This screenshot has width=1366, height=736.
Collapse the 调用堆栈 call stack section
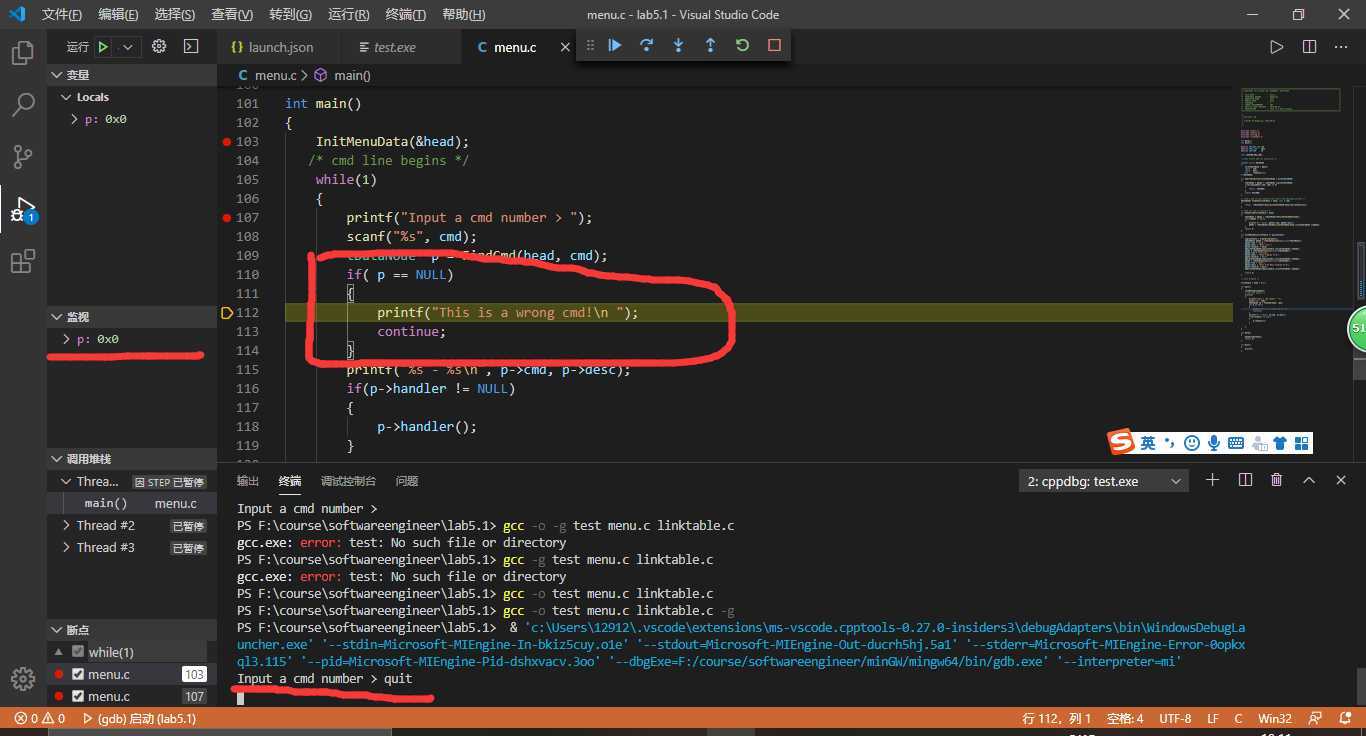[x=132, y=459]
